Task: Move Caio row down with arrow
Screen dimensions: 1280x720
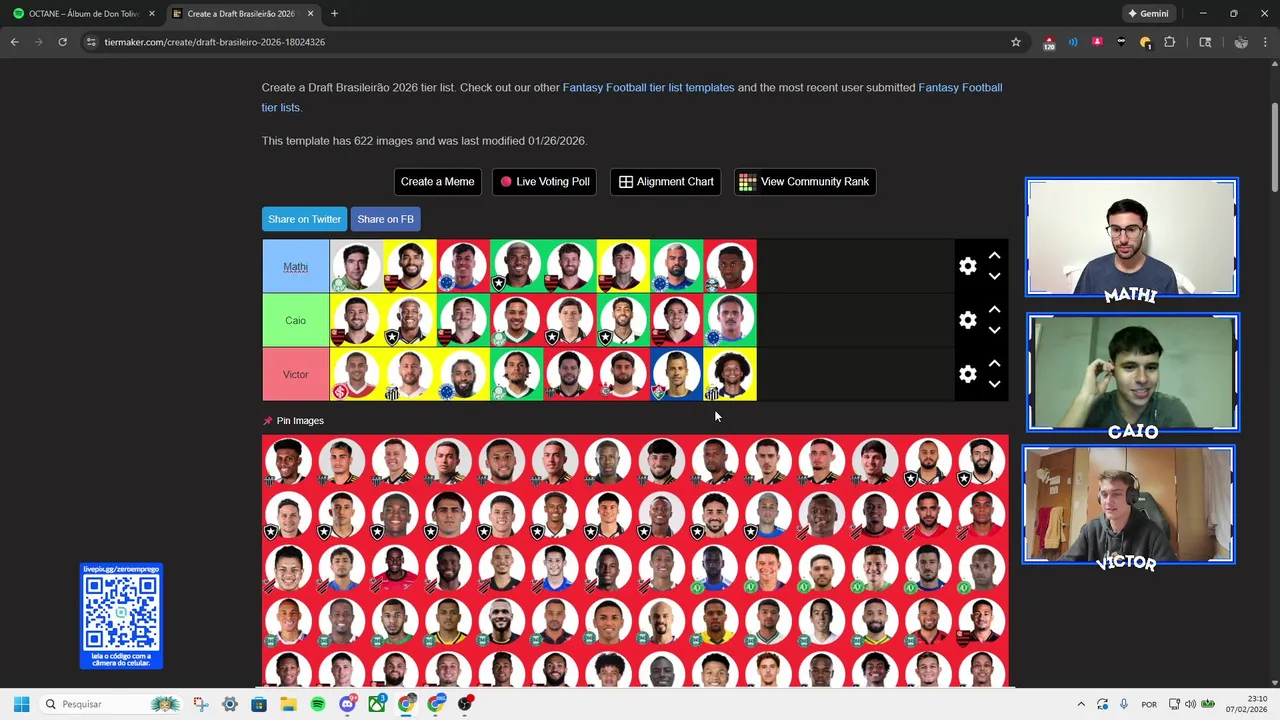Action: (994, 330)
